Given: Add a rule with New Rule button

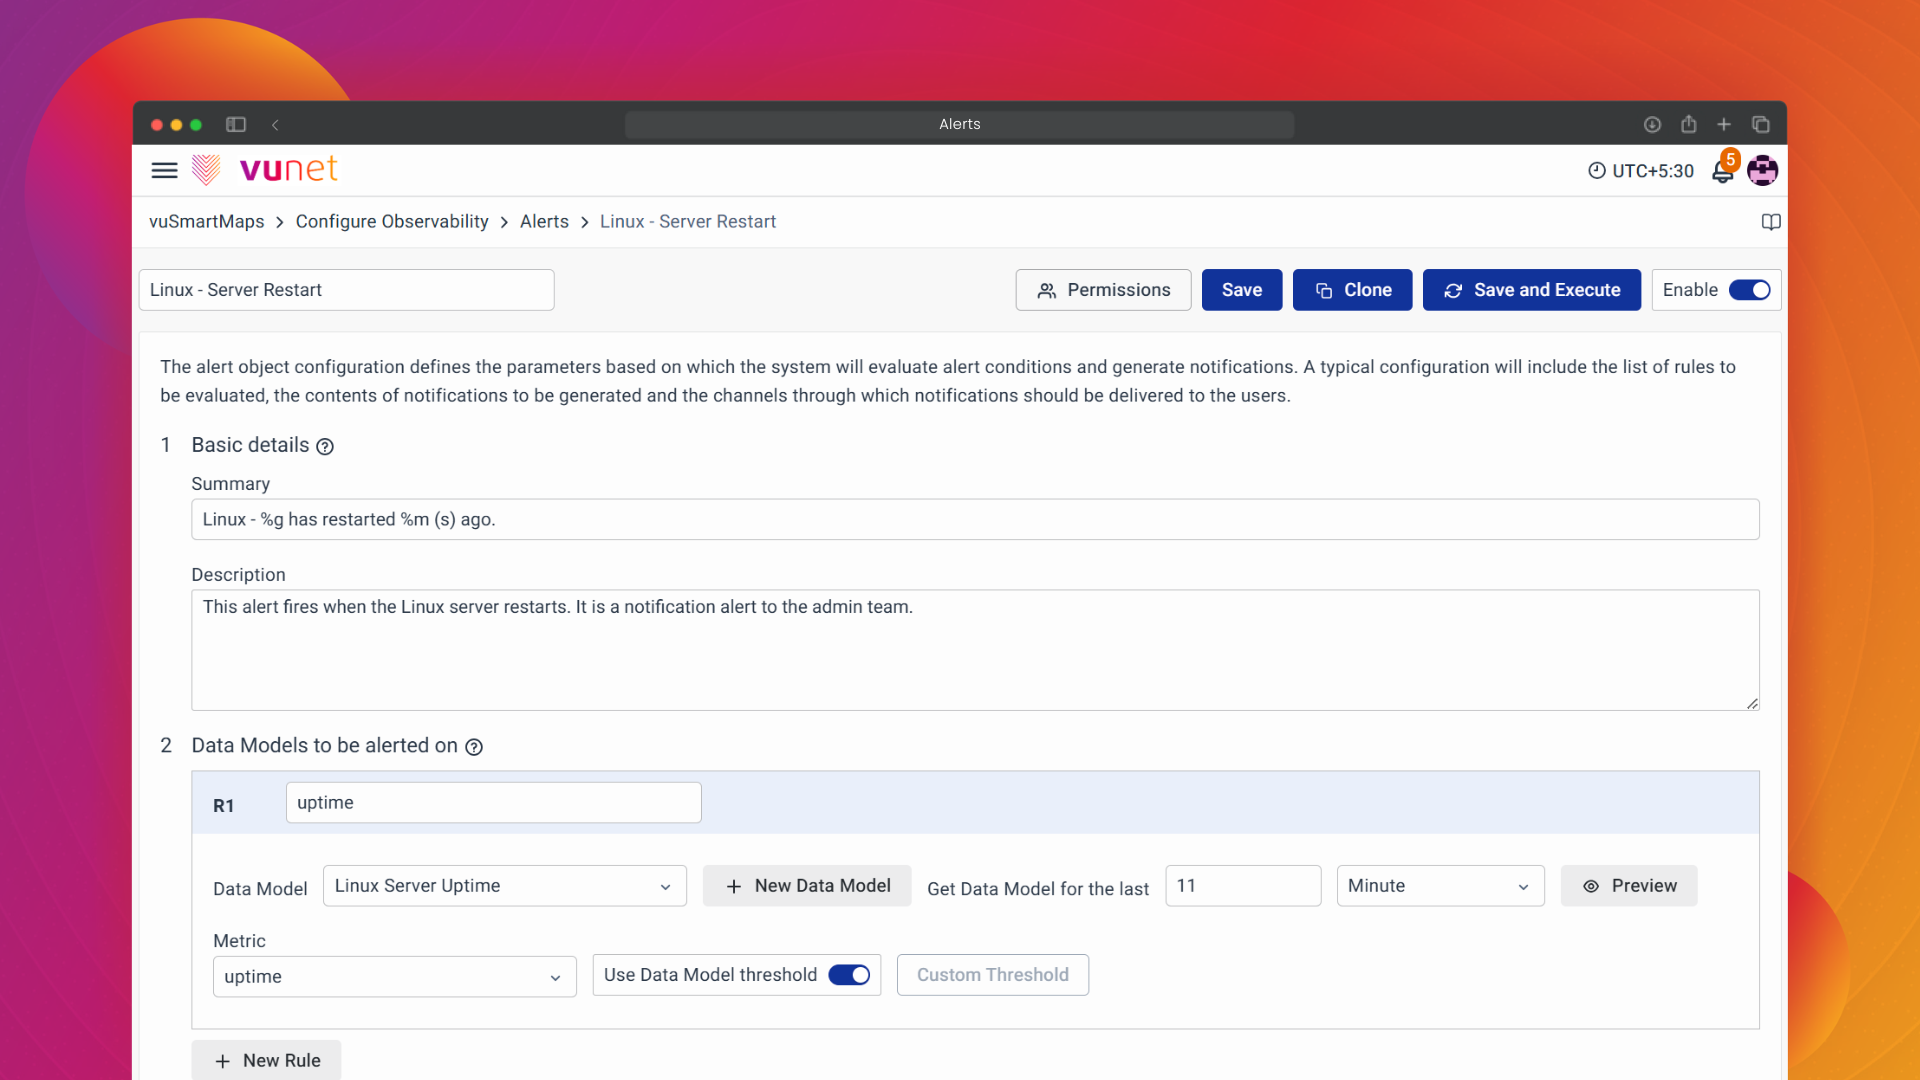Looking at the screenshot, I should point(266,1060).
